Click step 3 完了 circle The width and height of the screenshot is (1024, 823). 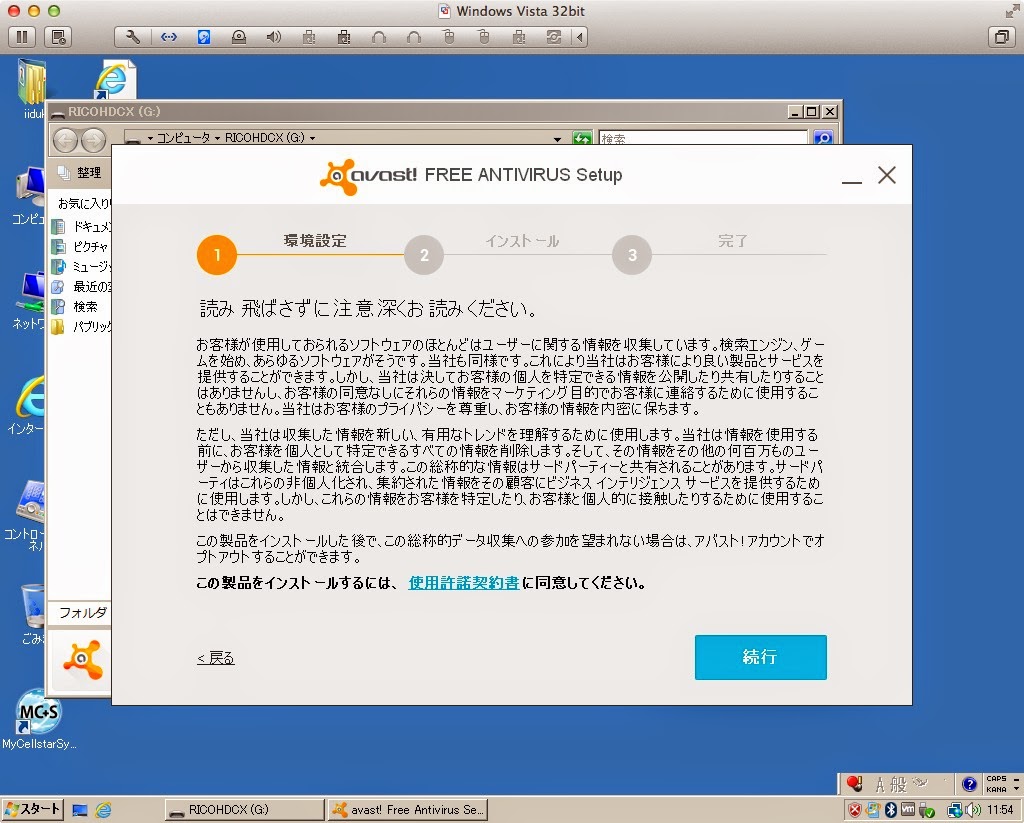pyautogui.click(x=632, y=255)
